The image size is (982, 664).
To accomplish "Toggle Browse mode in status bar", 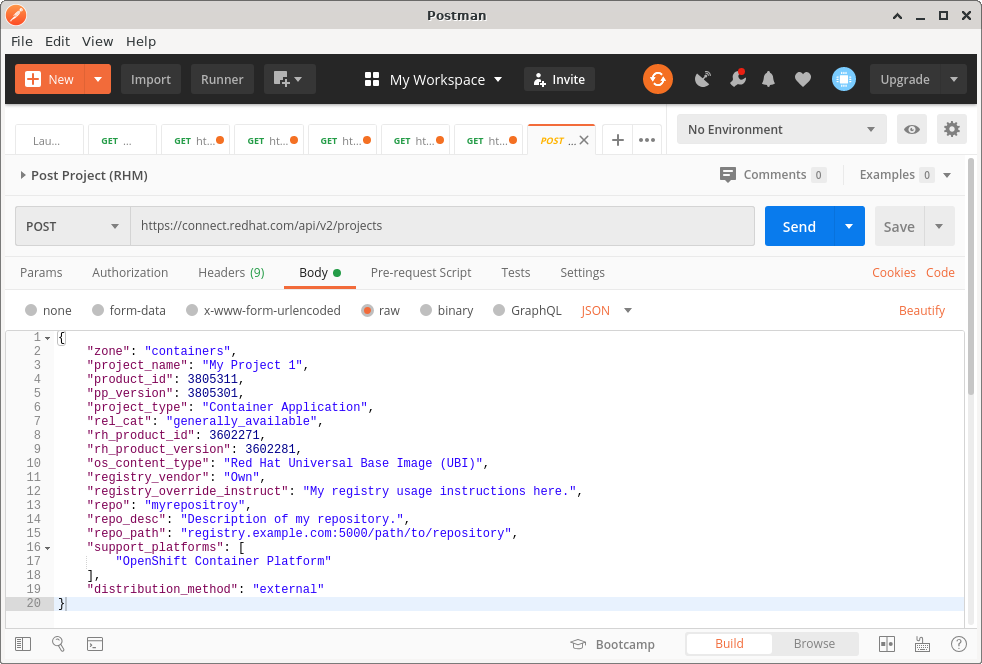I will coord(814,643).
